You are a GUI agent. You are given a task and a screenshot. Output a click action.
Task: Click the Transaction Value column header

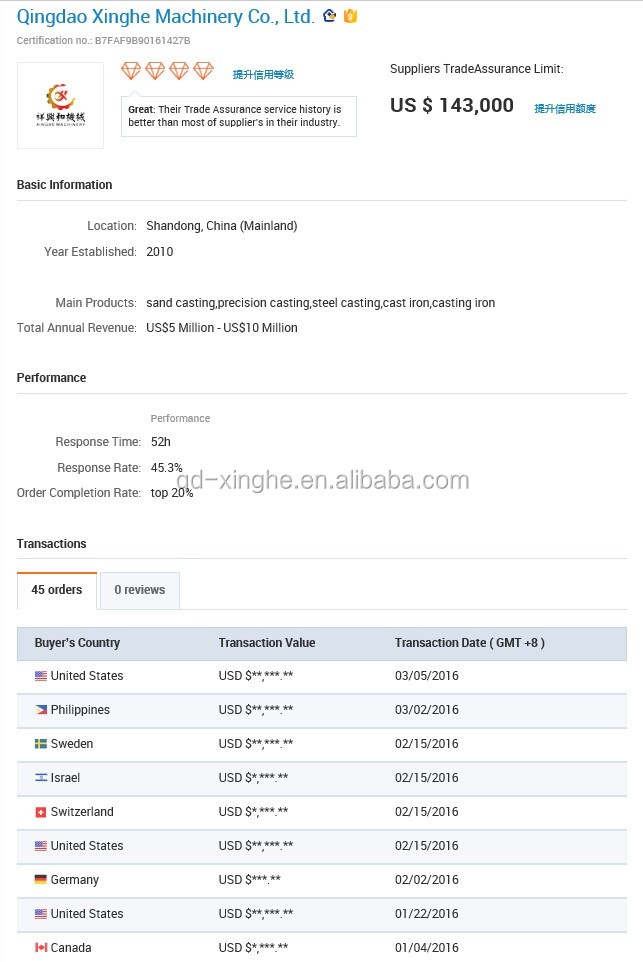pos(267,643)
